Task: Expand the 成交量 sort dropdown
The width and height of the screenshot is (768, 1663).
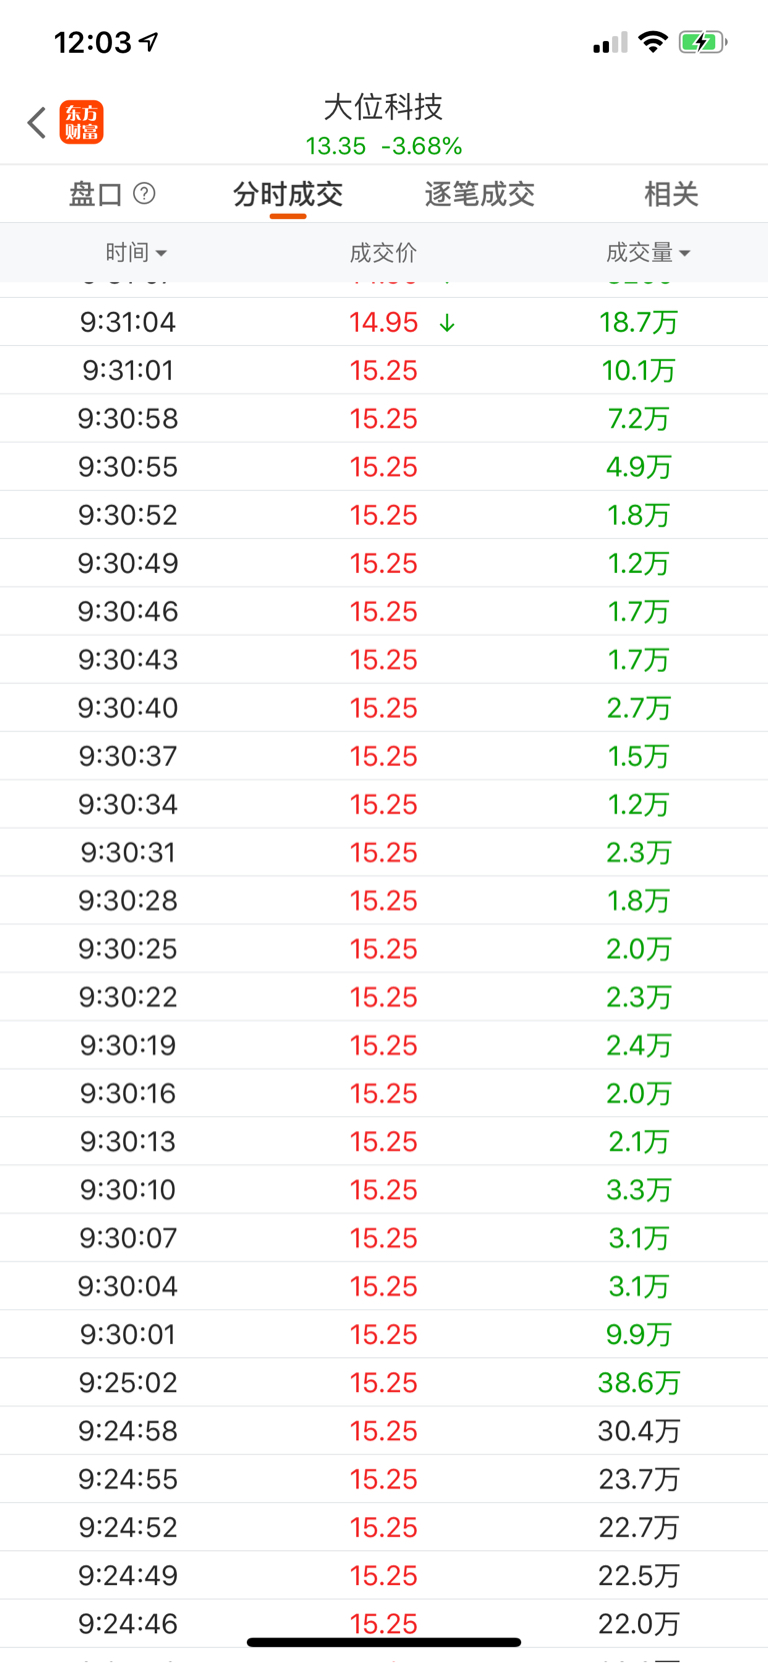Action: coord(648,253)
